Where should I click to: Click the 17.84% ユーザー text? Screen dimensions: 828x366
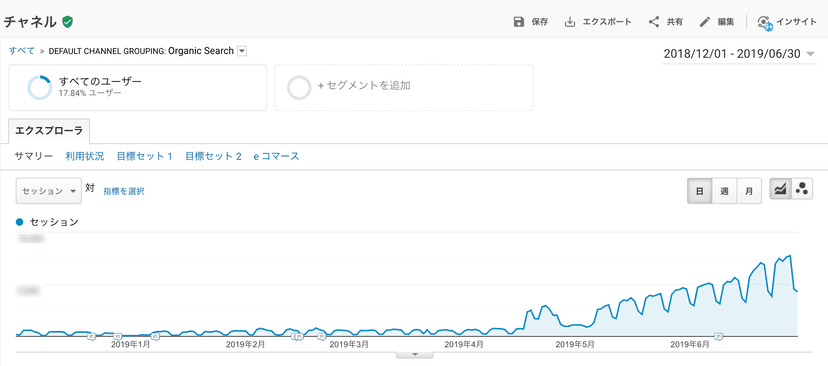click(90, 93)
